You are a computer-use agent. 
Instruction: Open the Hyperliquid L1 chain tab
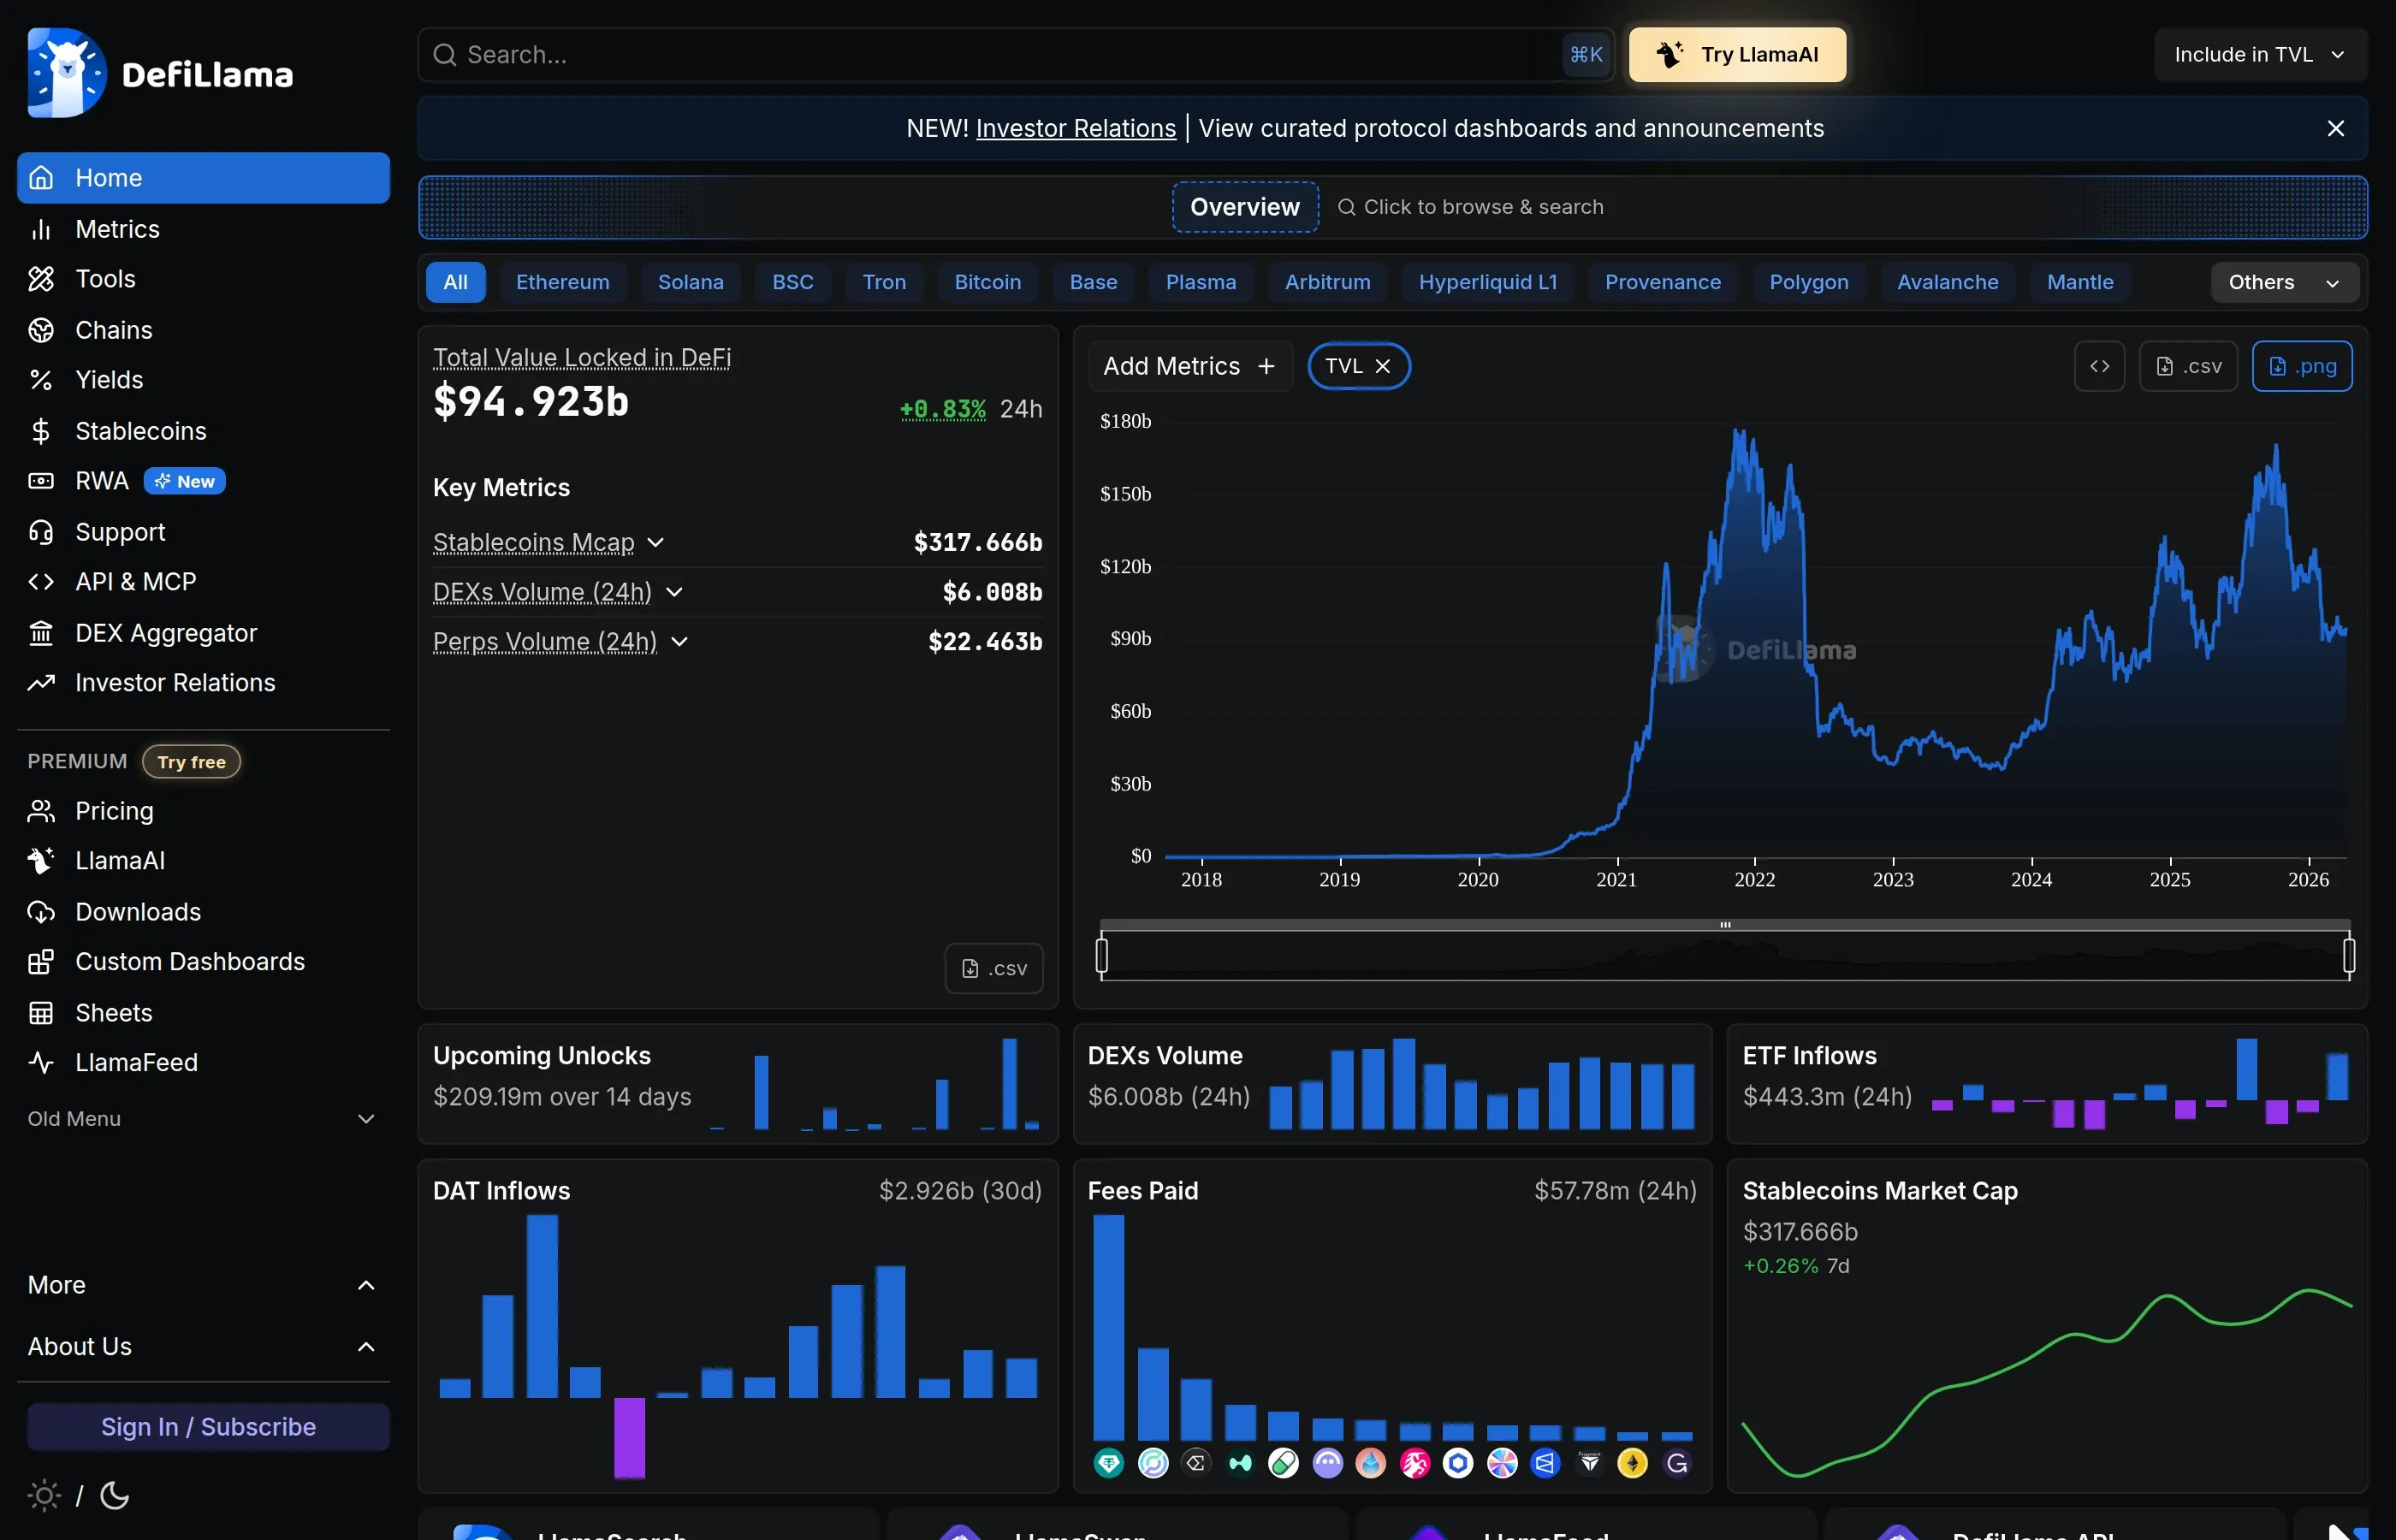tap(1488, 282)
